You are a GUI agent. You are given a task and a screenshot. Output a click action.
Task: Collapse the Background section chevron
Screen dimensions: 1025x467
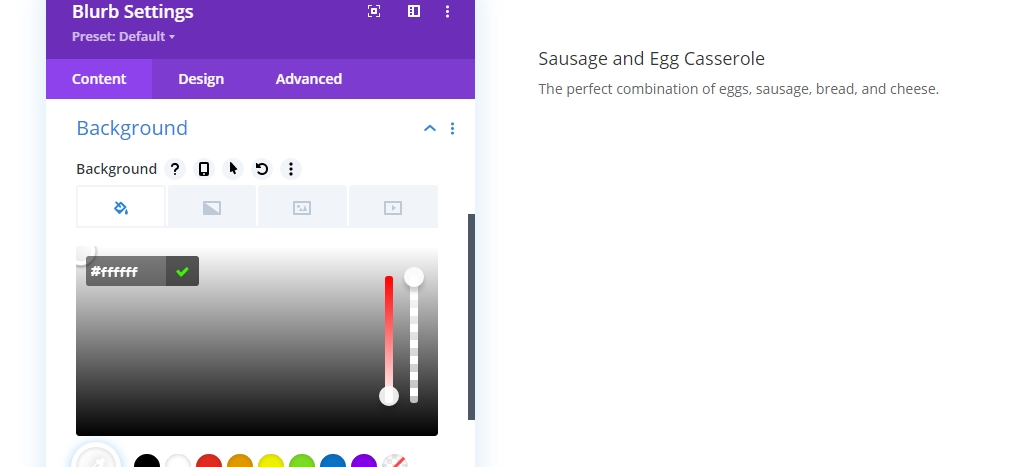pyautogui.click(x=429, y=128)
